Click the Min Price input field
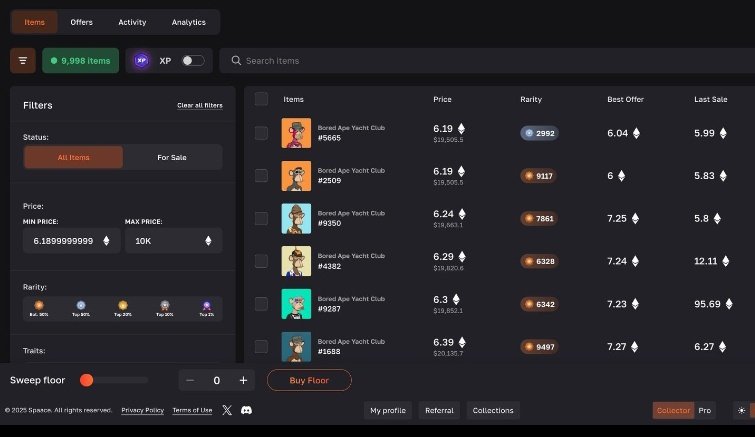The image size is (755, 437). coord(71,241)
